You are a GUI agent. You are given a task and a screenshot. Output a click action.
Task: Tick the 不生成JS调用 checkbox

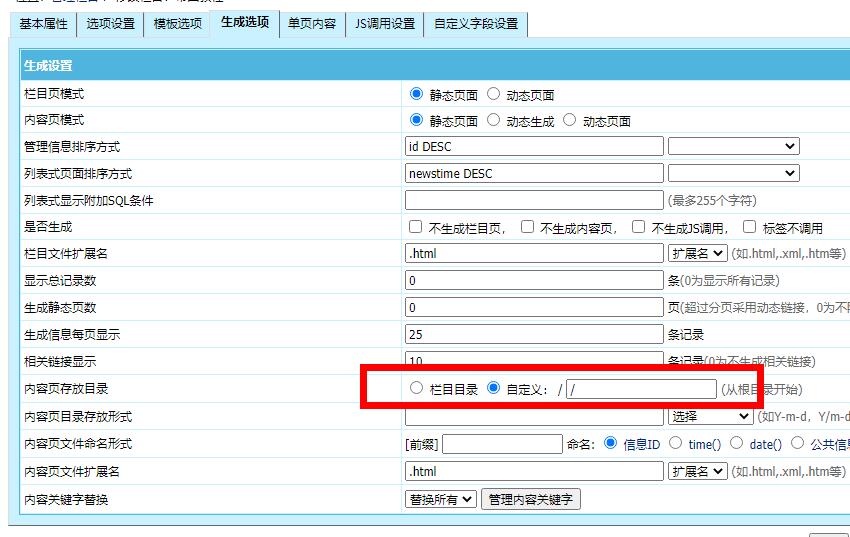tap(639, 227)
